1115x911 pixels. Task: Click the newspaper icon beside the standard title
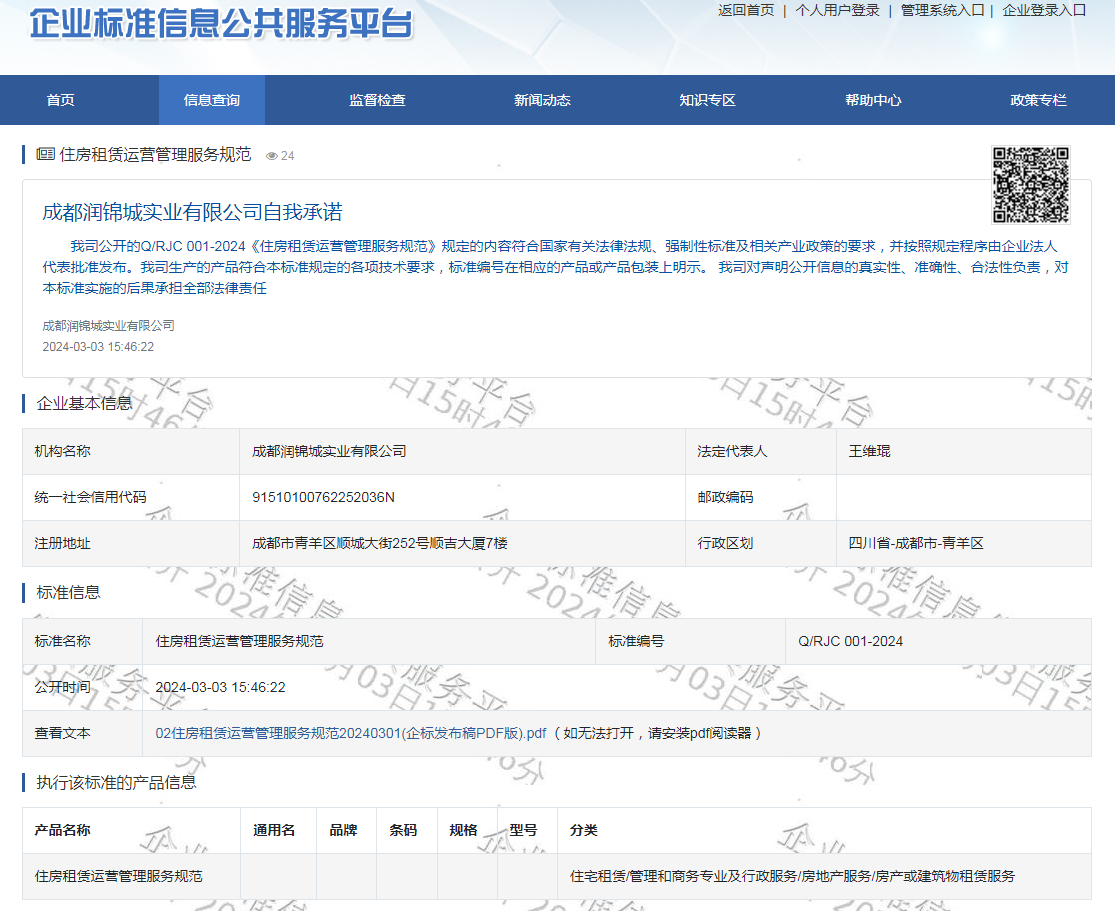[x=45, y=154]
